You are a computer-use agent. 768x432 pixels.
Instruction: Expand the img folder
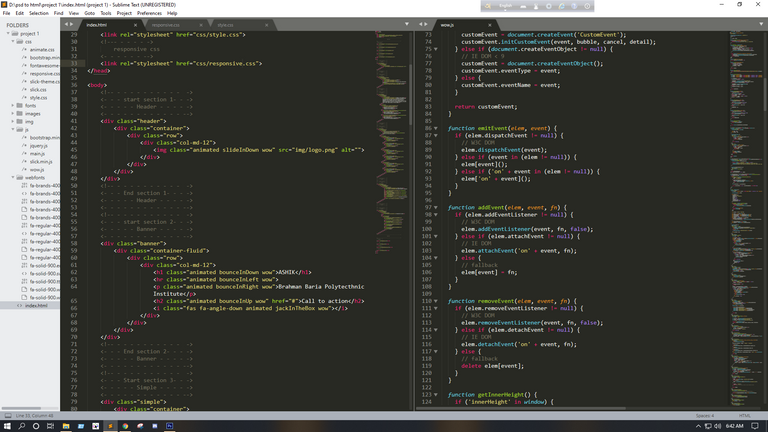click(x=13, y=121)
